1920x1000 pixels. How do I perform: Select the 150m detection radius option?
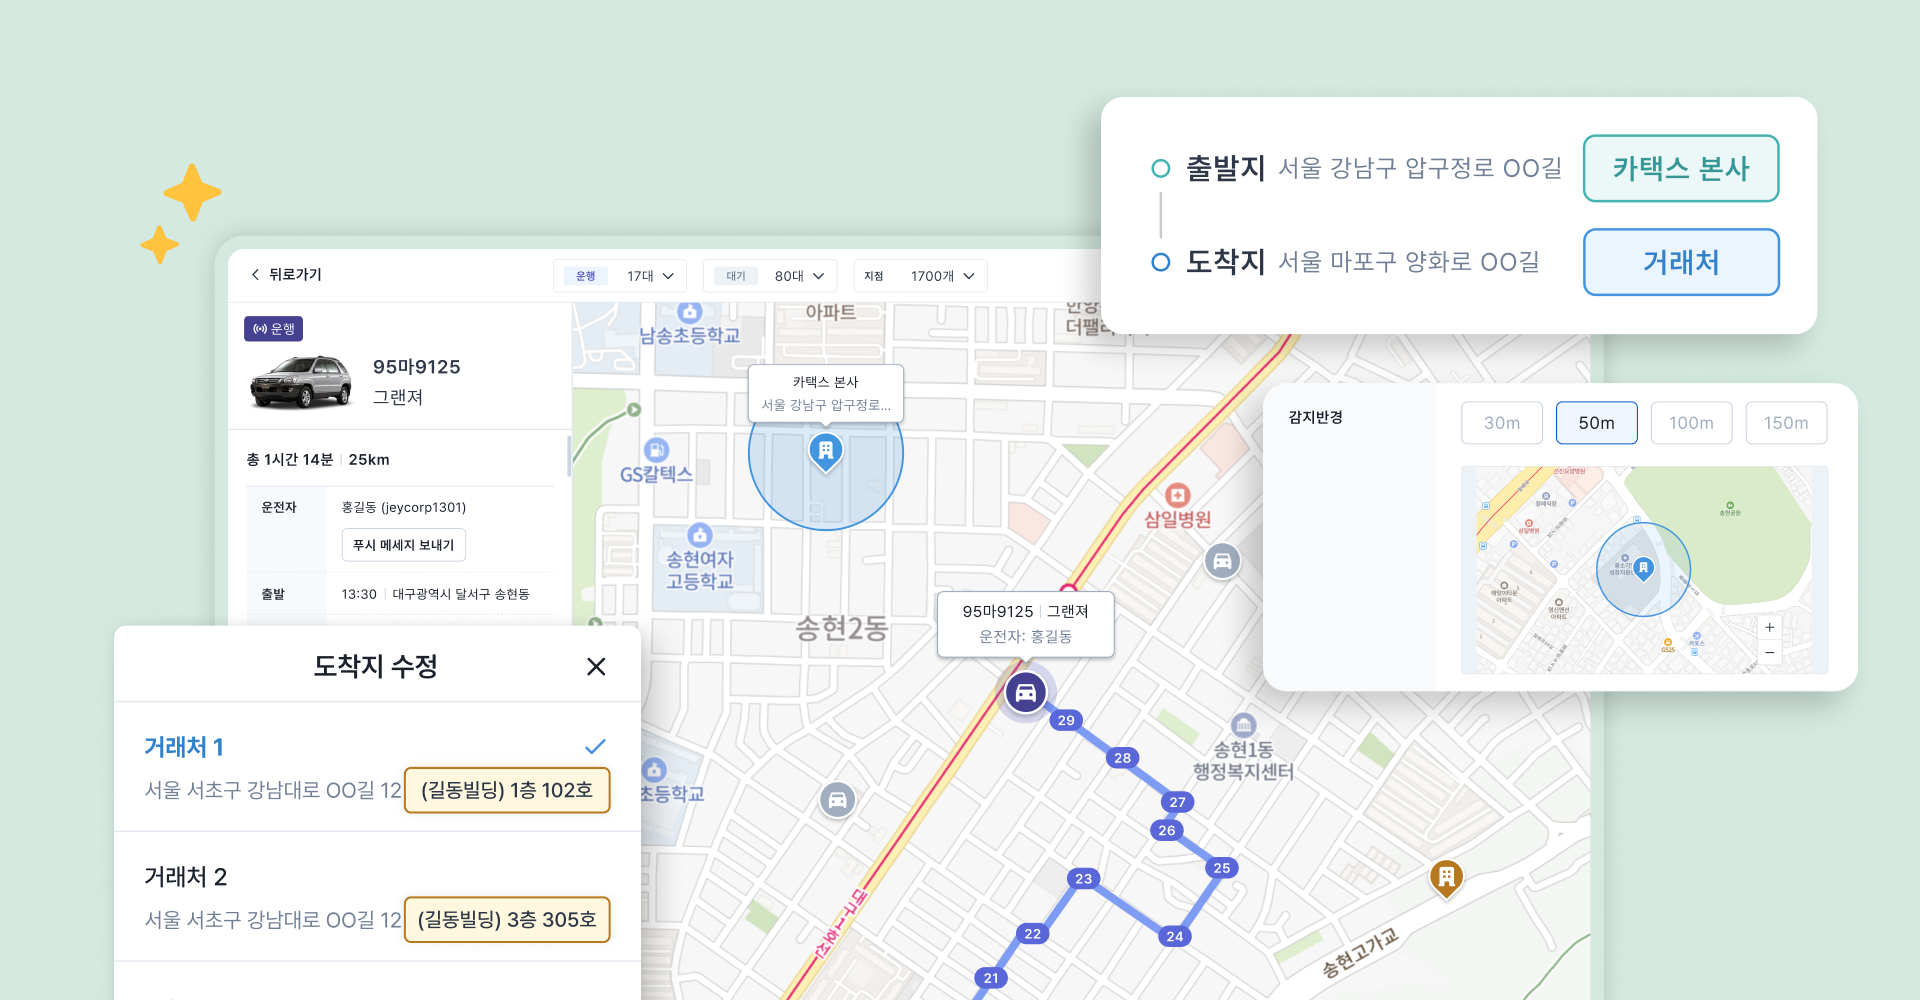[1786, 422]
